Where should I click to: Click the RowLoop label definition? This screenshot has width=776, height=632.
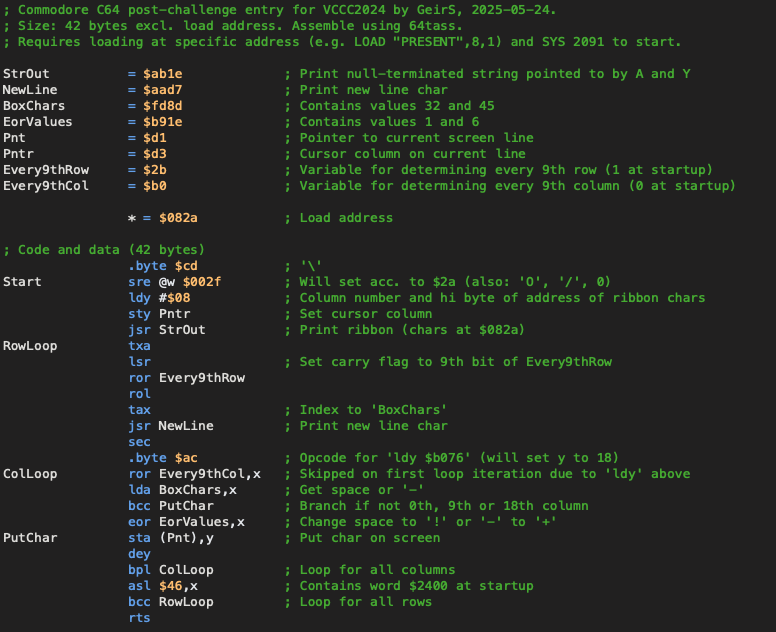tap(30, 346)
